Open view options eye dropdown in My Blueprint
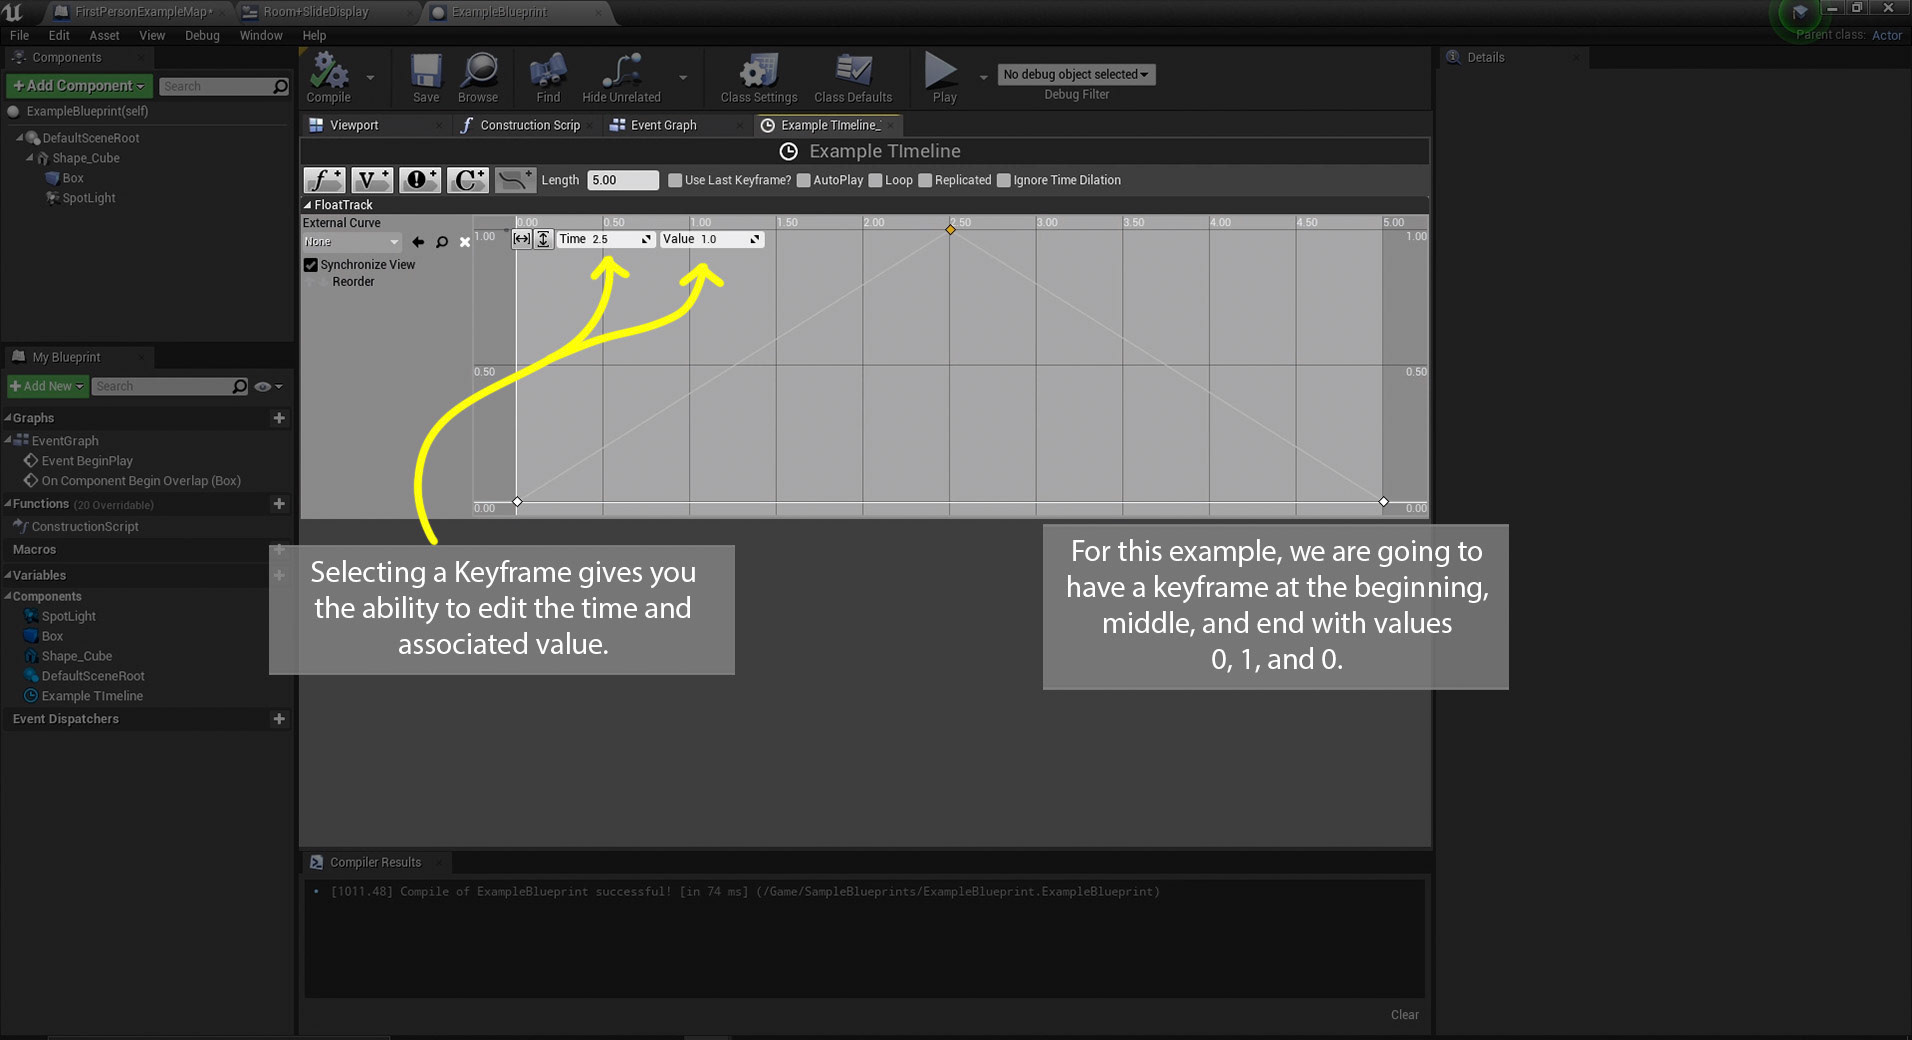The width and height of the screenshot is (1912, 1040). pos(268,386)
